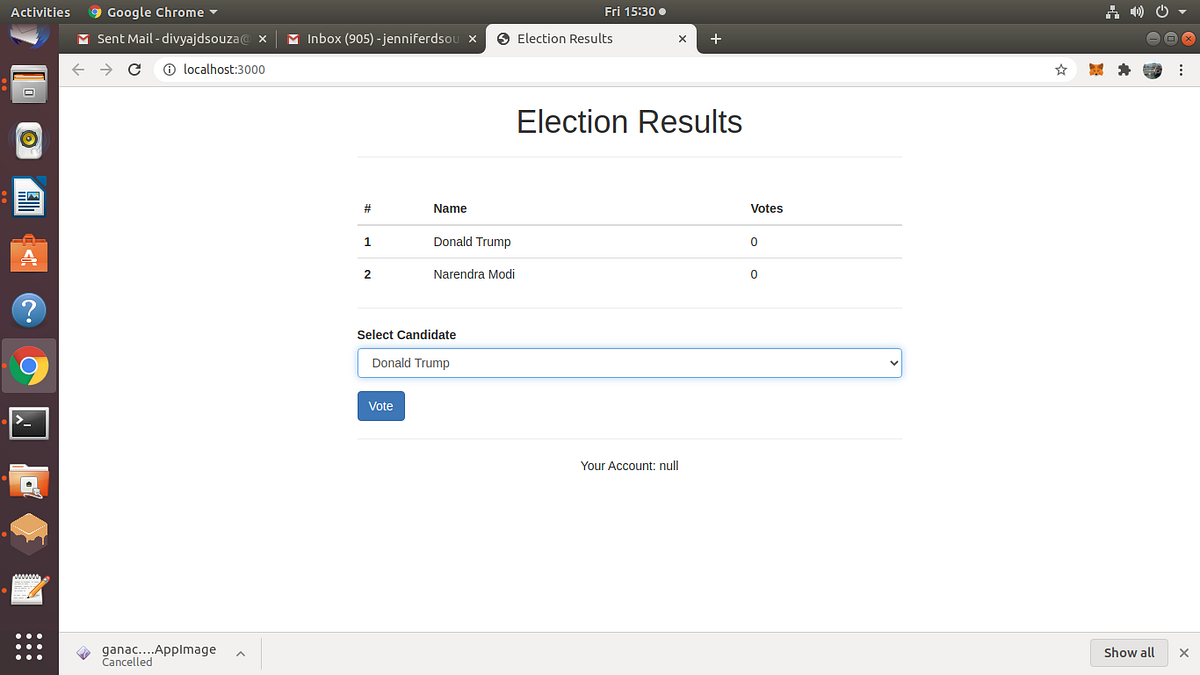The image size is (1200, 675).
Task: Open Google Chrome menu in top bar
Action: tap(152, 11)
